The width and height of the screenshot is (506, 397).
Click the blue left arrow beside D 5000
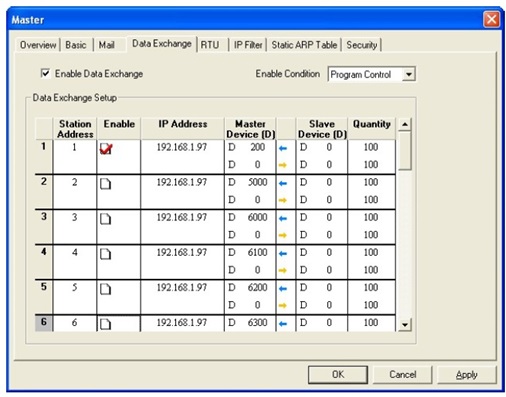click(283, 183)
